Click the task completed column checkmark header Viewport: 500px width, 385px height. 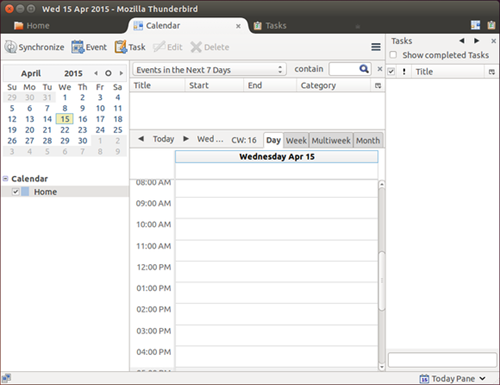click(x=391, y=72)
